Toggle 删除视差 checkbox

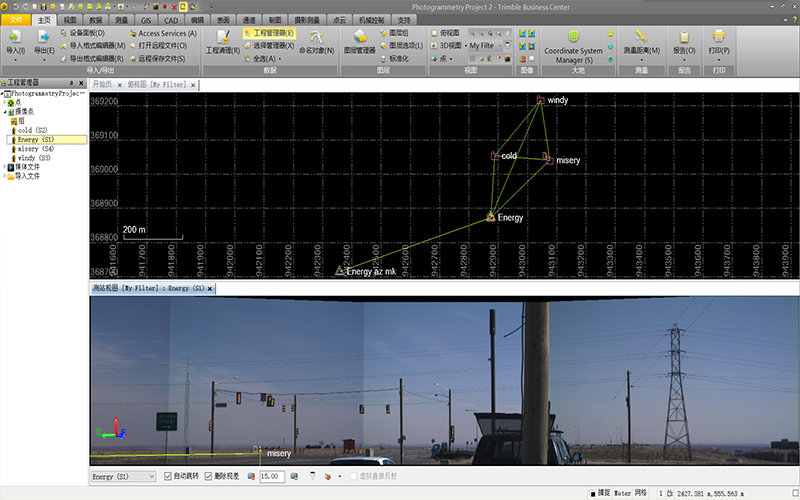tap(208, 476)
